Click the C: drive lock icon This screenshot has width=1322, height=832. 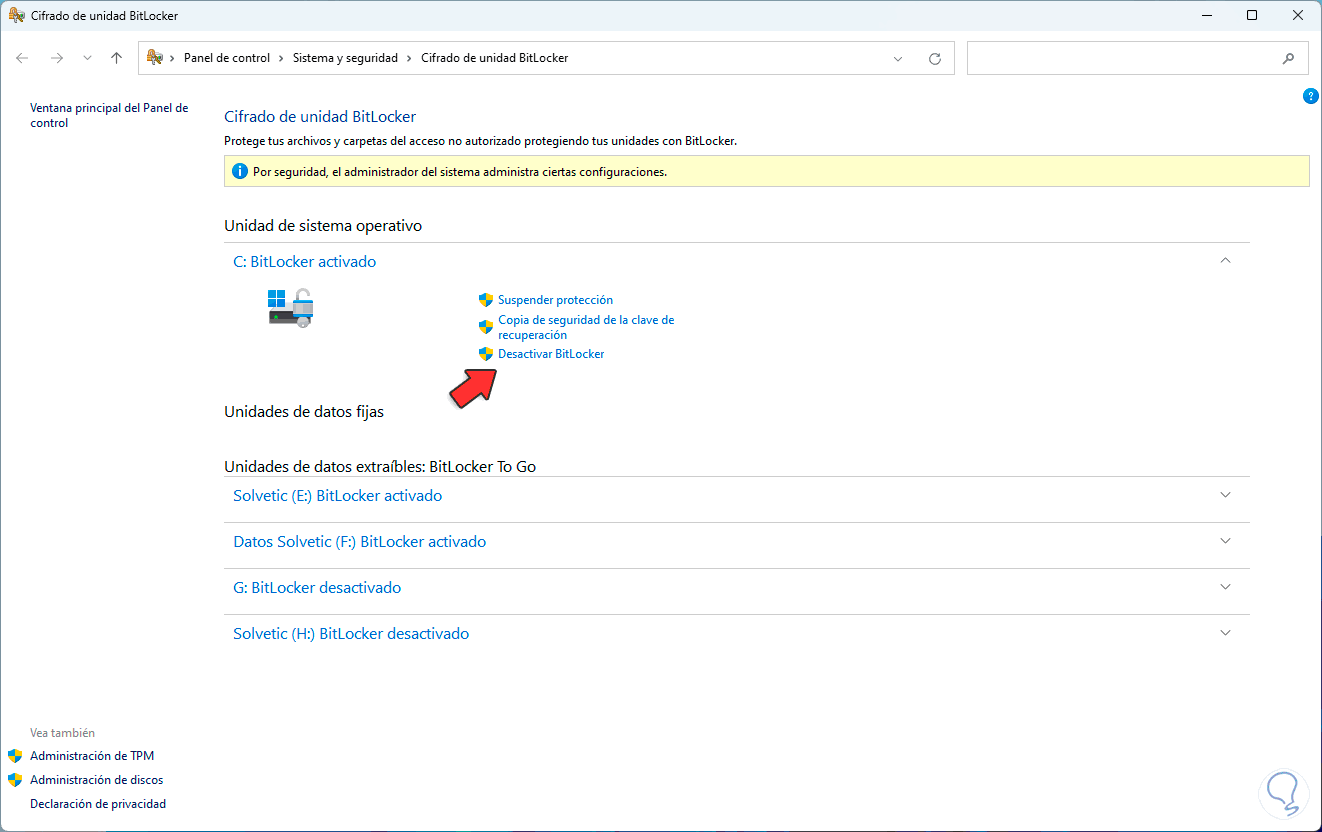click(291, 308)
